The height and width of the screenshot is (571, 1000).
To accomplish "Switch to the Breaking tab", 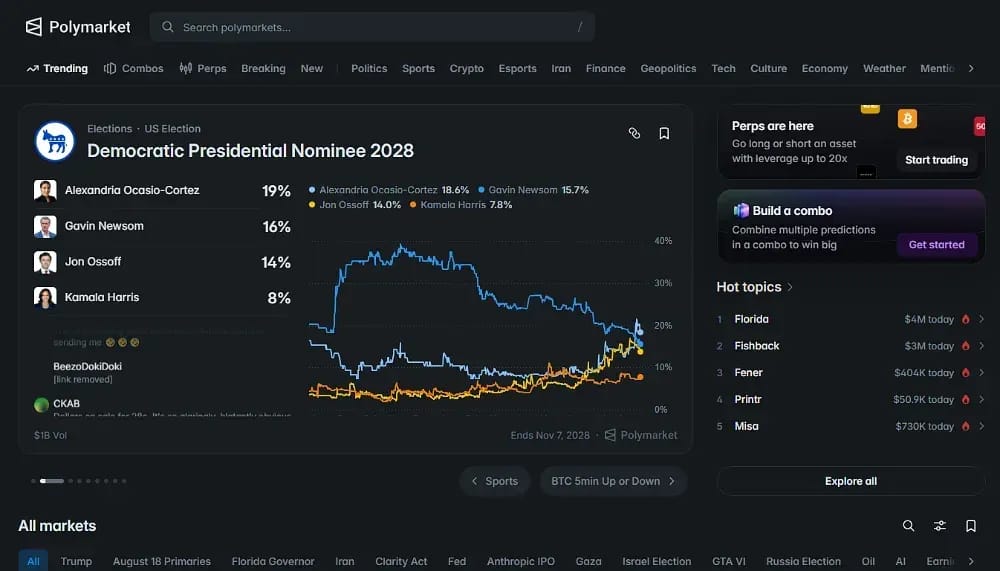I will coord(263,68).
